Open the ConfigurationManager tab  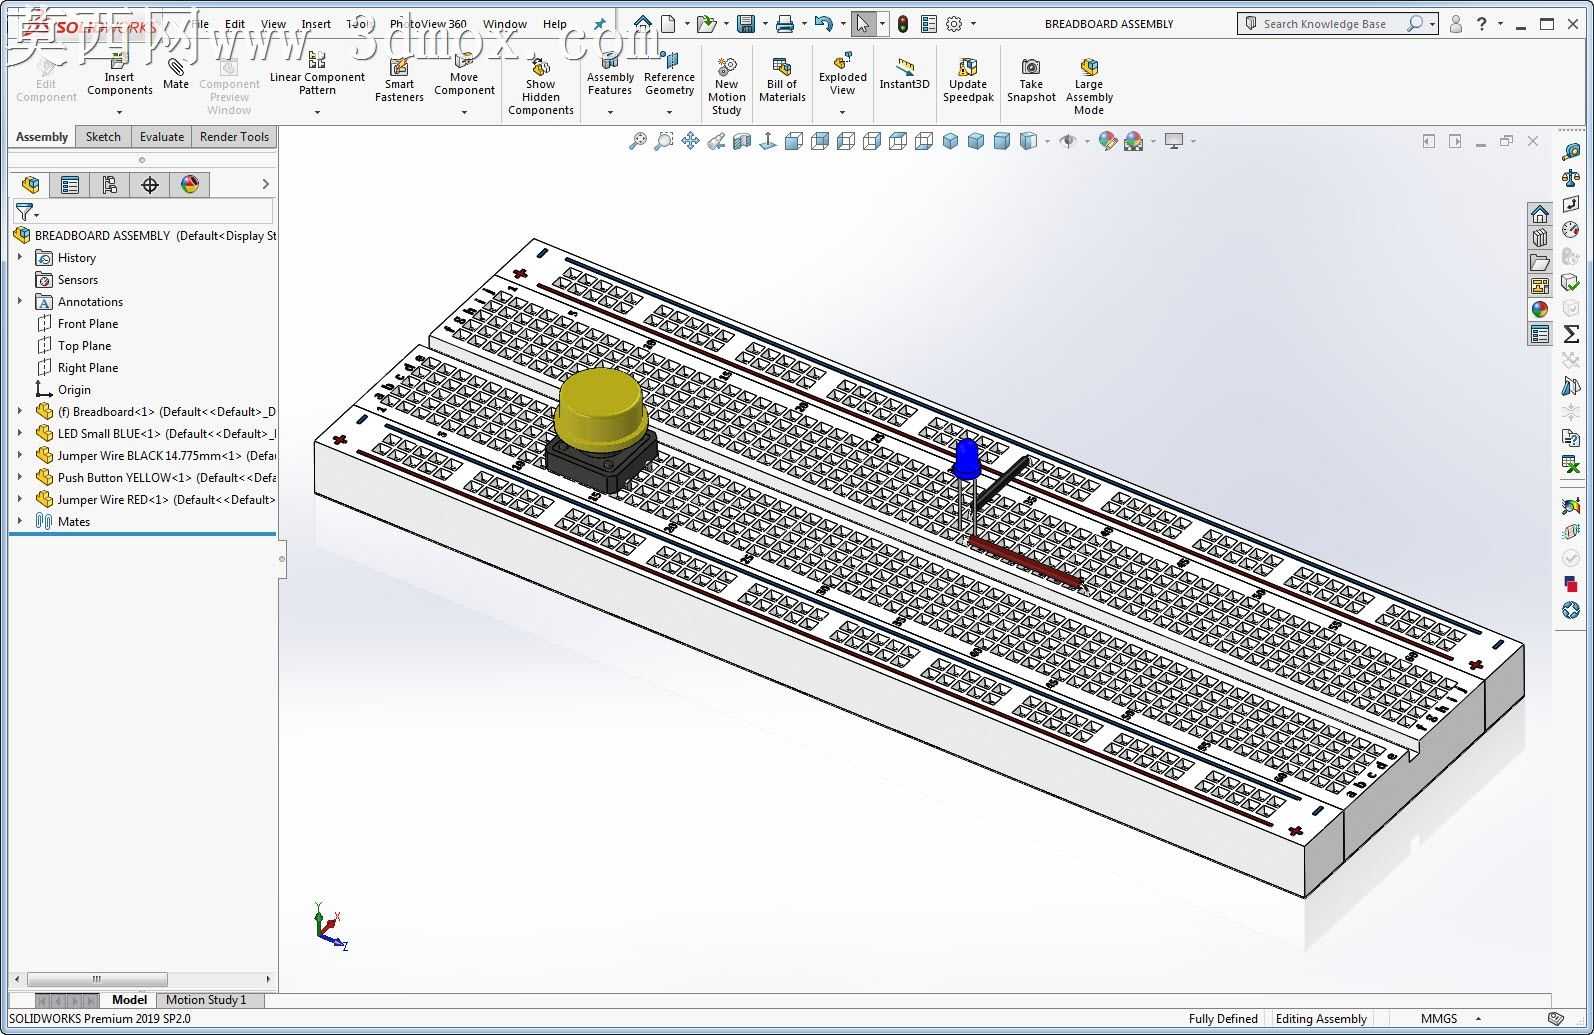[x=110, y=184]
